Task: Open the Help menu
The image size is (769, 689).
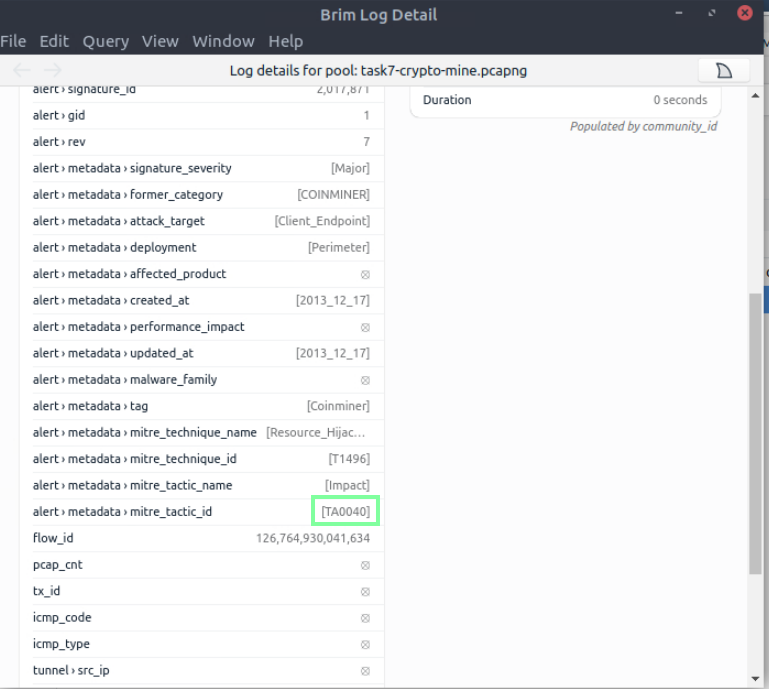Action: click(285, 41)
